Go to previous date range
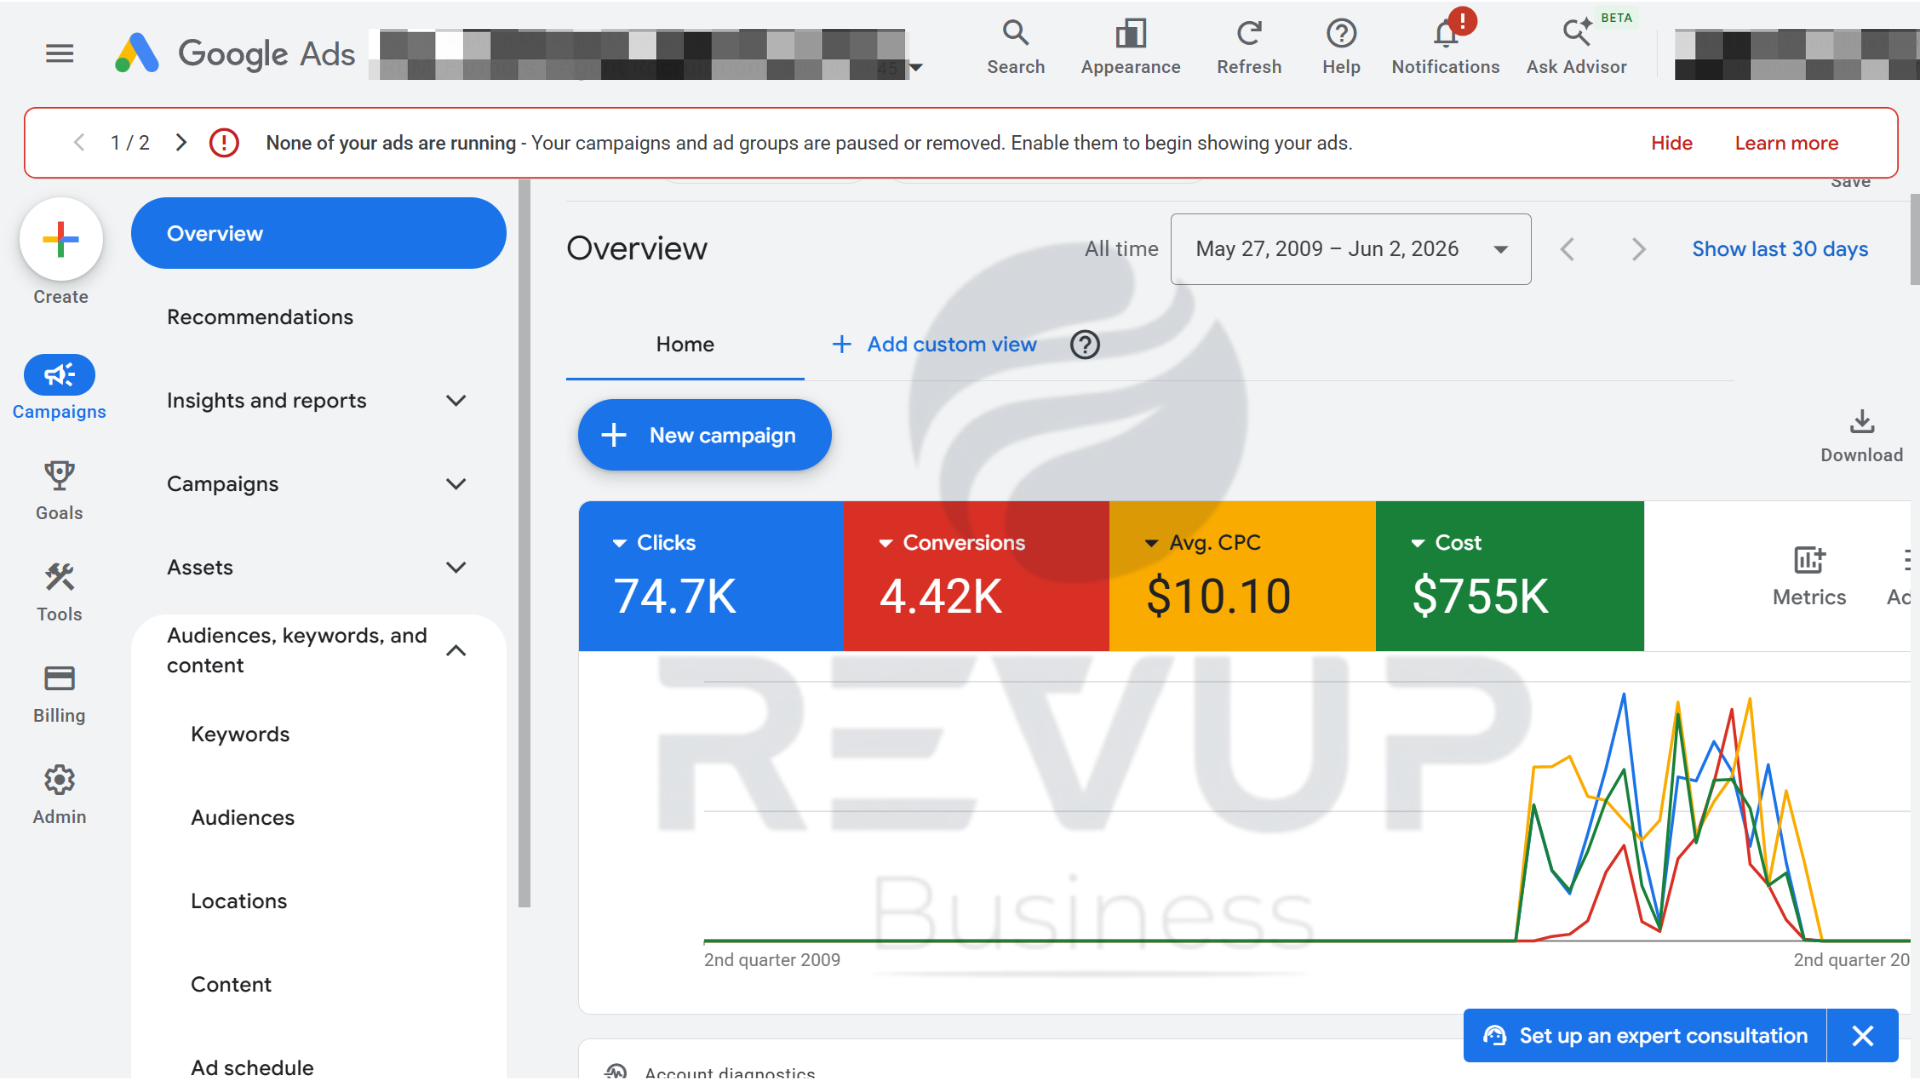Image resolution: width=1920 pixels, height=1080 pixels. [1567, 249]
